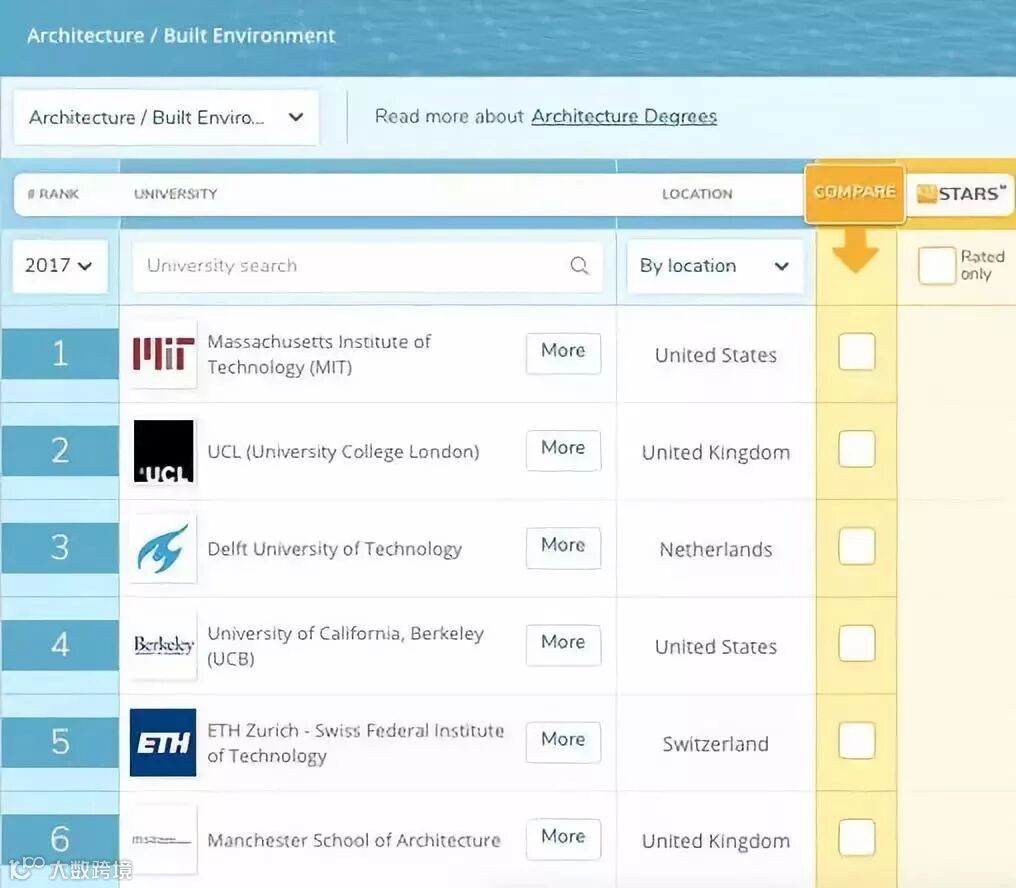The height and width of the screenshot is (888, 1016).
Task: Tick compare checkbox for ETH Zurich
Action: tap(857, 740)
